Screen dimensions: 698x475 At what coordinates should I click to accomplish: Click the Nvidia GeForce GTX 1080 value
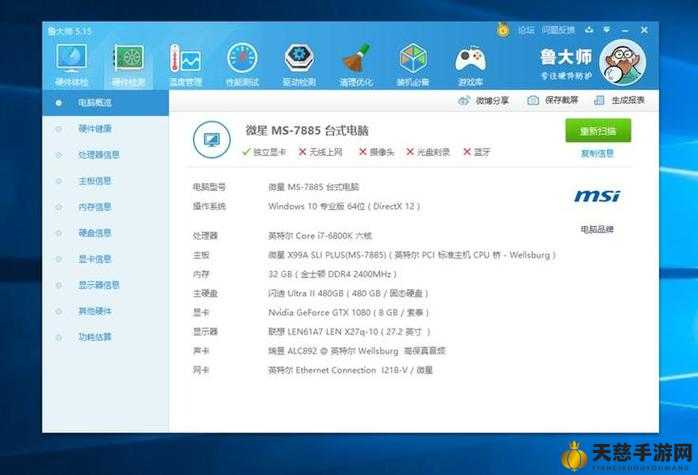(x=349, y=313)
